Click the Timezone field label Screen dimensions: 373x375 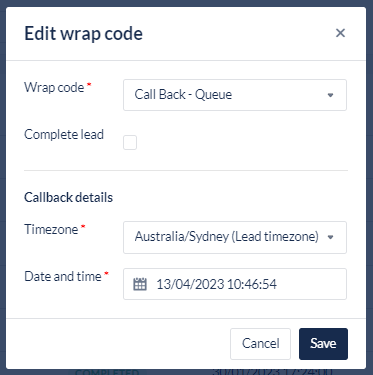tap(51, 230)
